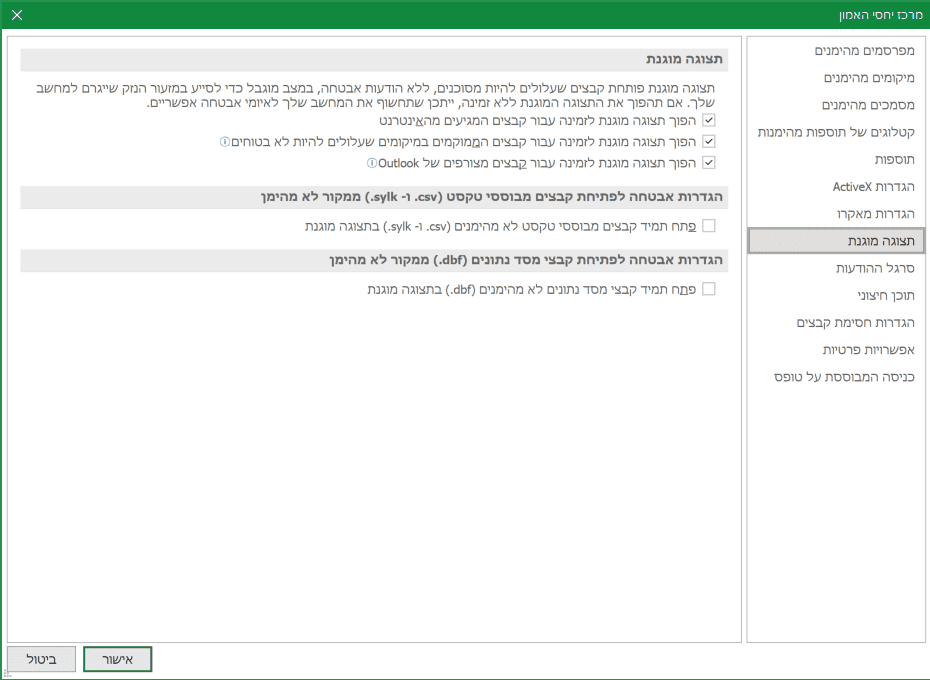Open הגדרות מאקרו (Macro Settings)
Screen dimensions: 930x680
point(836,214)
